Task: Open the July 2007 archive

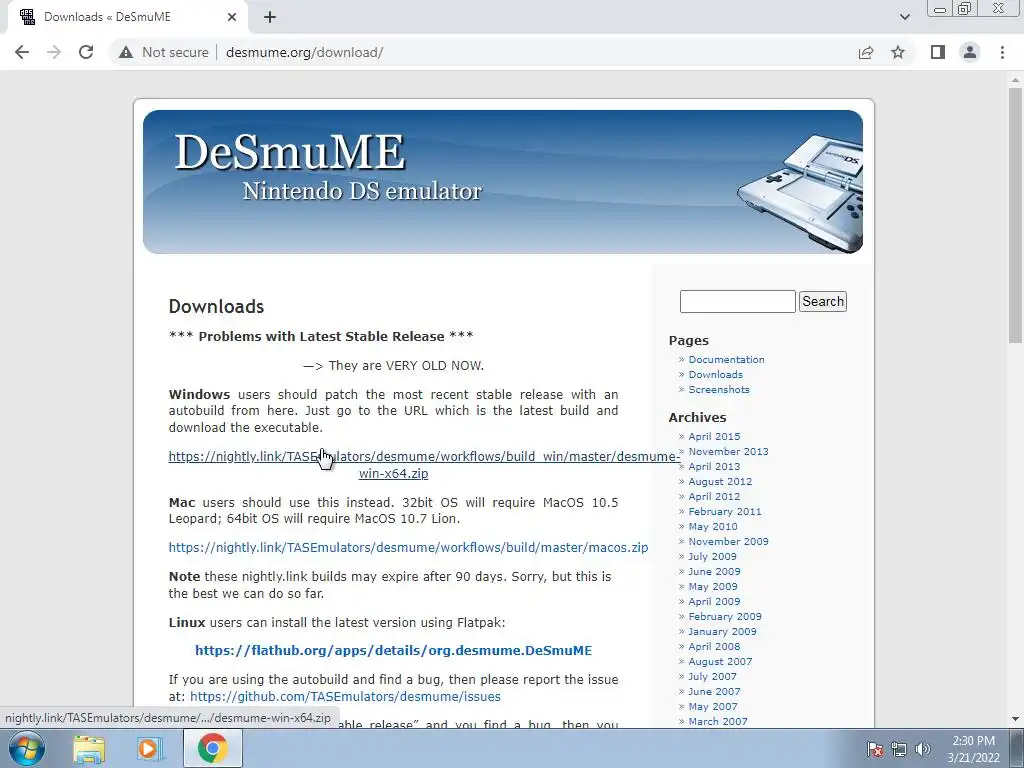Action: (x=712, y=677)
